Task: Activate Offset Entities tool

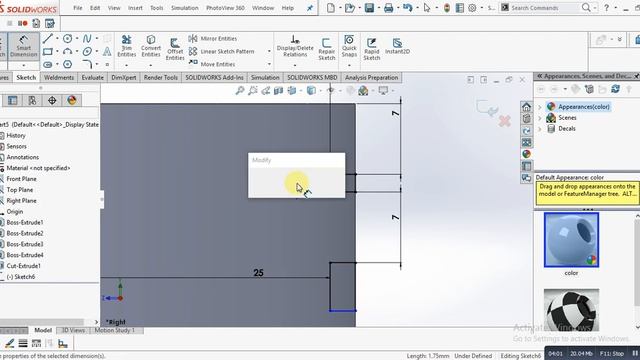Action: point(175,49)
